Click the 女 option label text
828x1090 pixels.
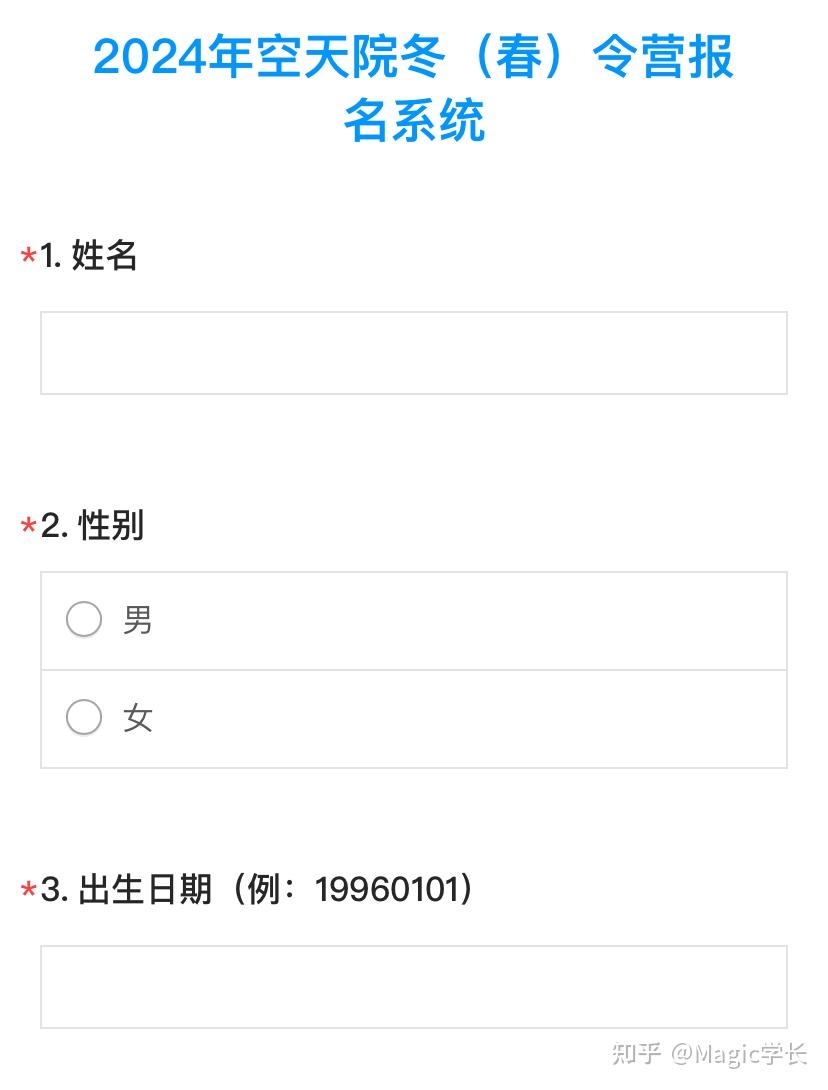pos(138,717)
